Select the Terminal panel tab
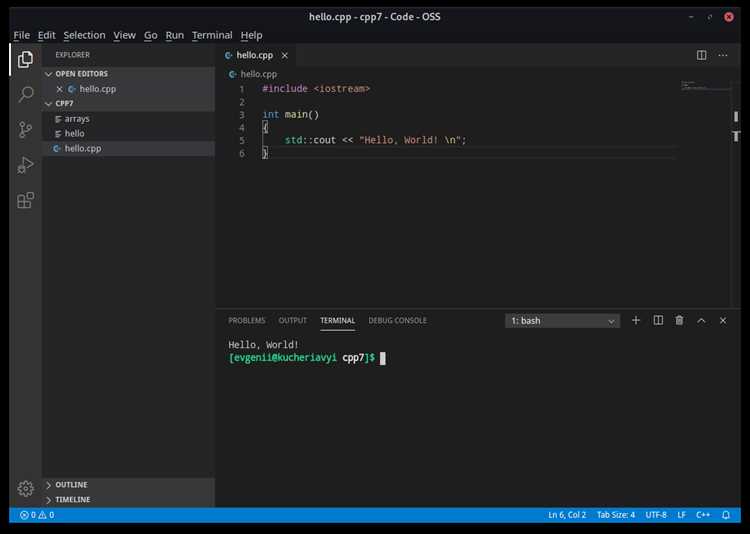Viewport: 750px width, 534px height. click(x=338, y=321)
